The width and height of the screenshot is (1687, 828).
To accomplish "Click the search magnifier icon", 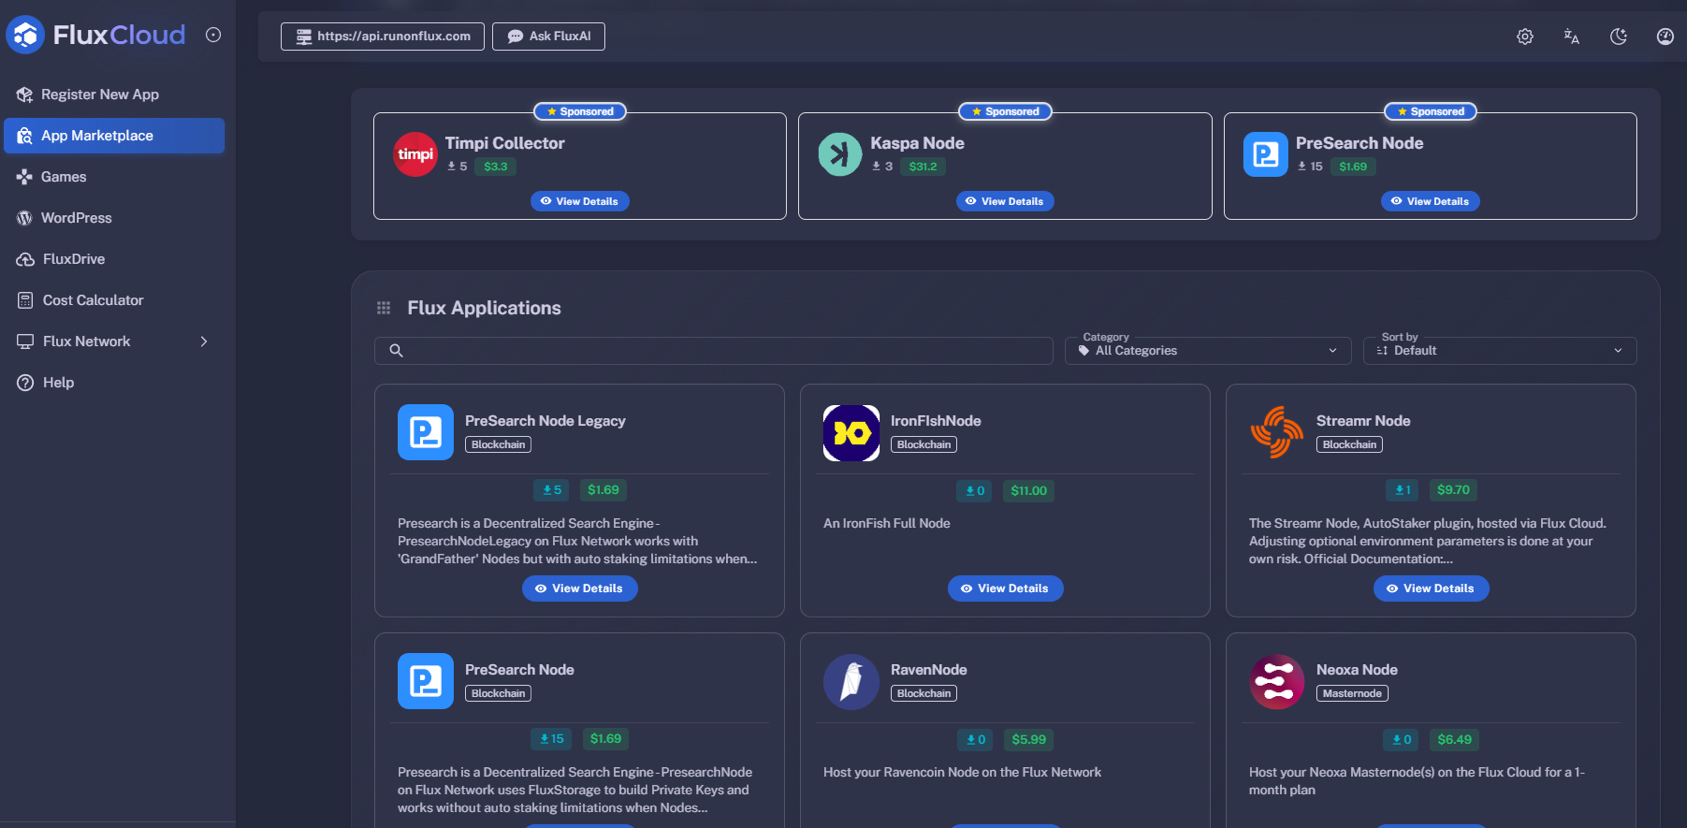I will [396, 350].
